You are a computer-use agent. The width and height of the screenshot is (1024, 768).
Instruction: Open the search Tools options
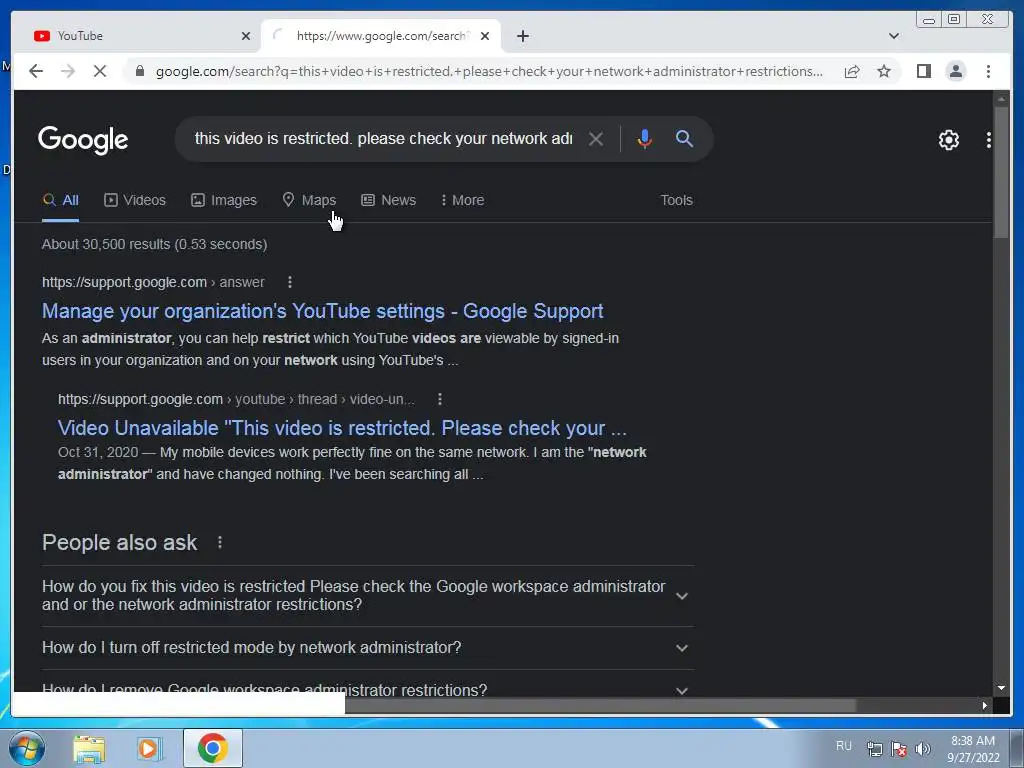click(676, 200)
